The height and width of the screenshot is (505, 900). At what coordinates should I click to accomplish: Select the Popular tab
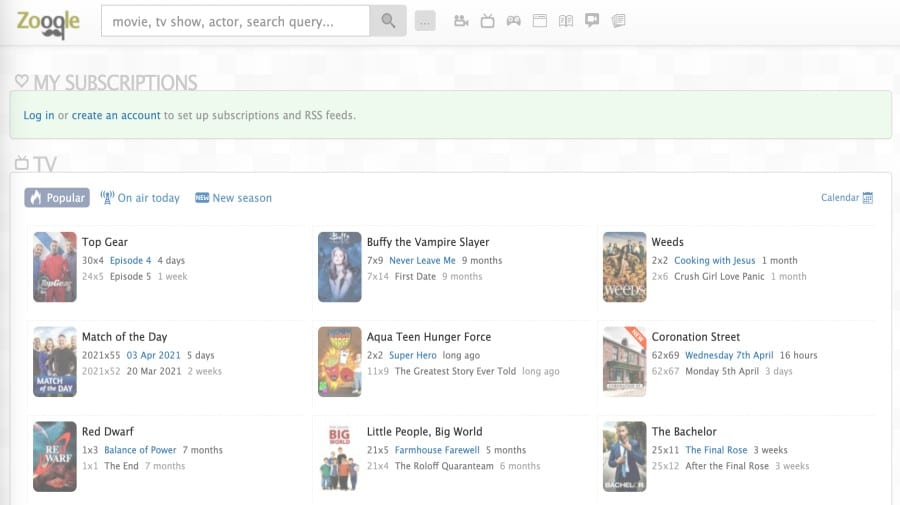click(57, 197)
